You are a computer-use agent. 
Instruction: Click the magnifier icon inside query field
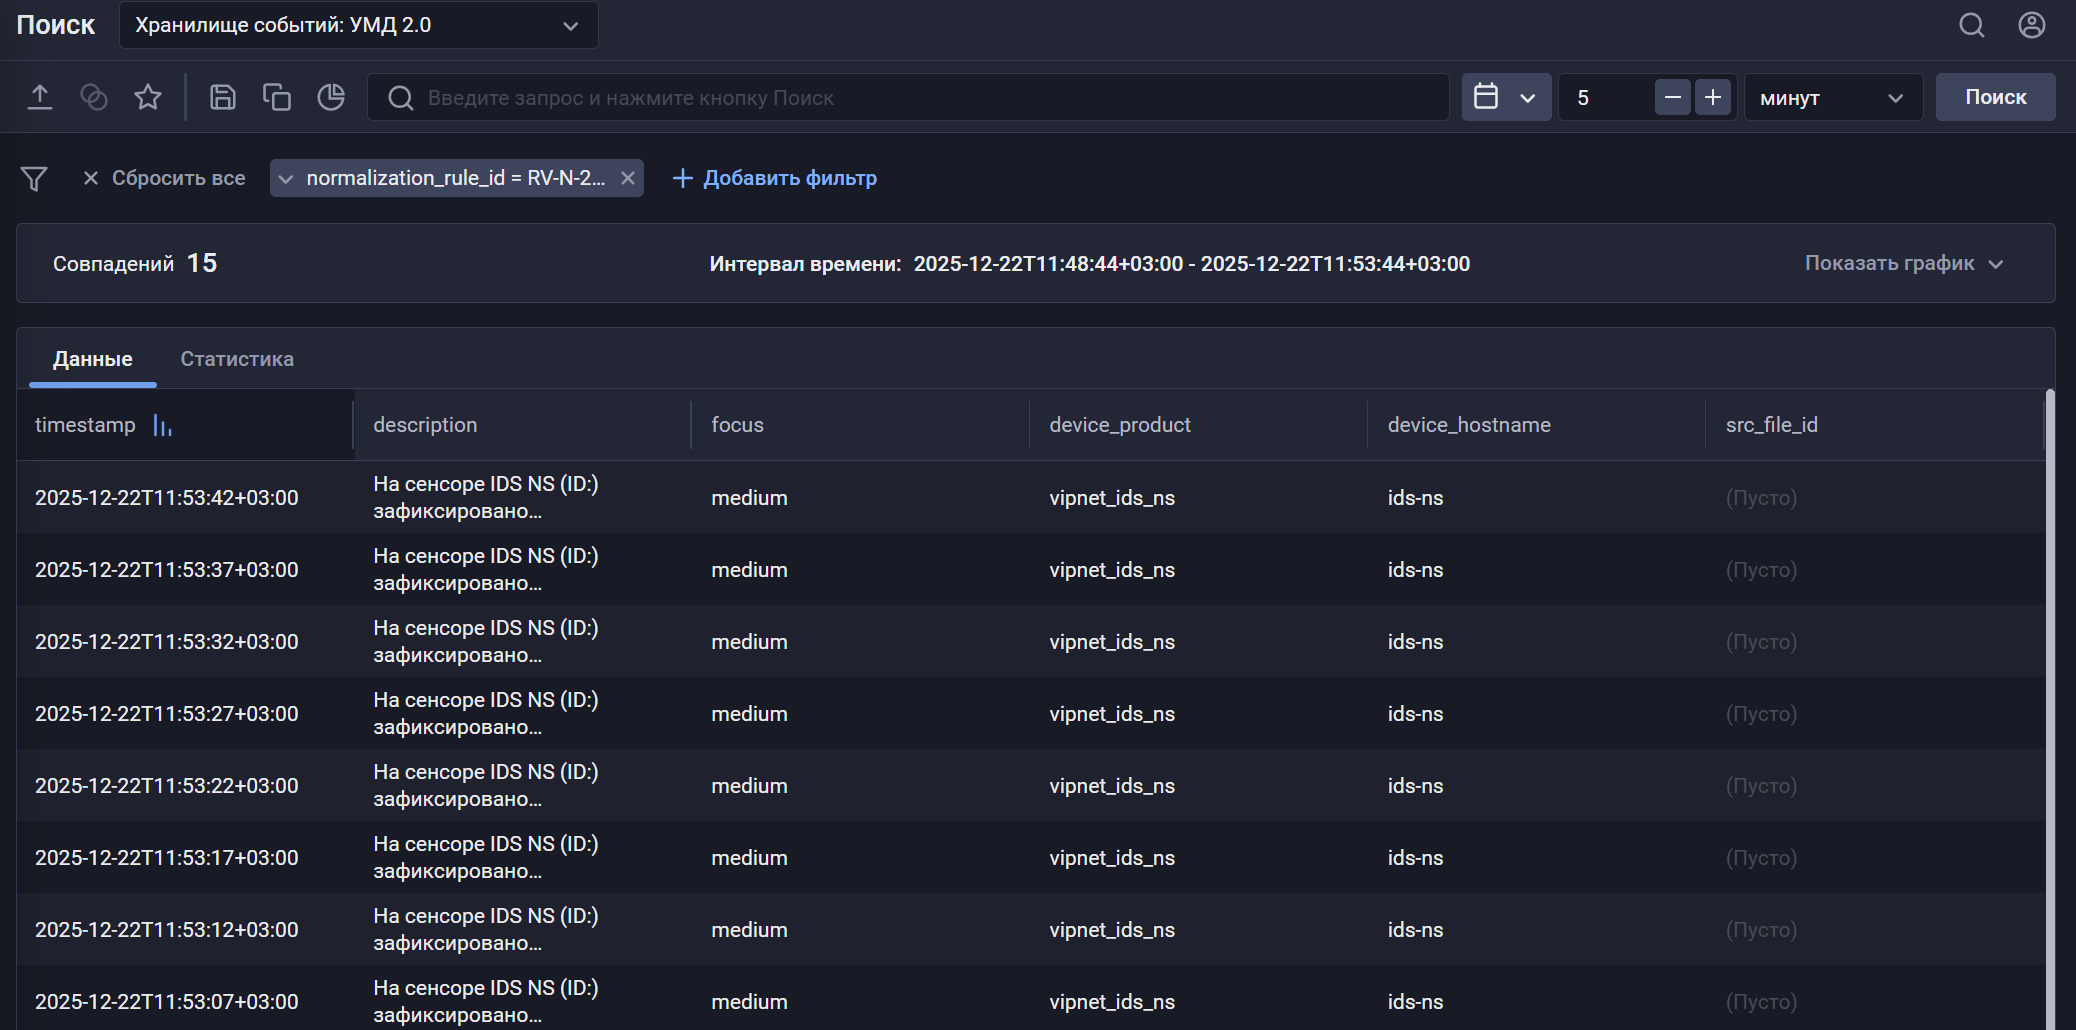(401, 98)
